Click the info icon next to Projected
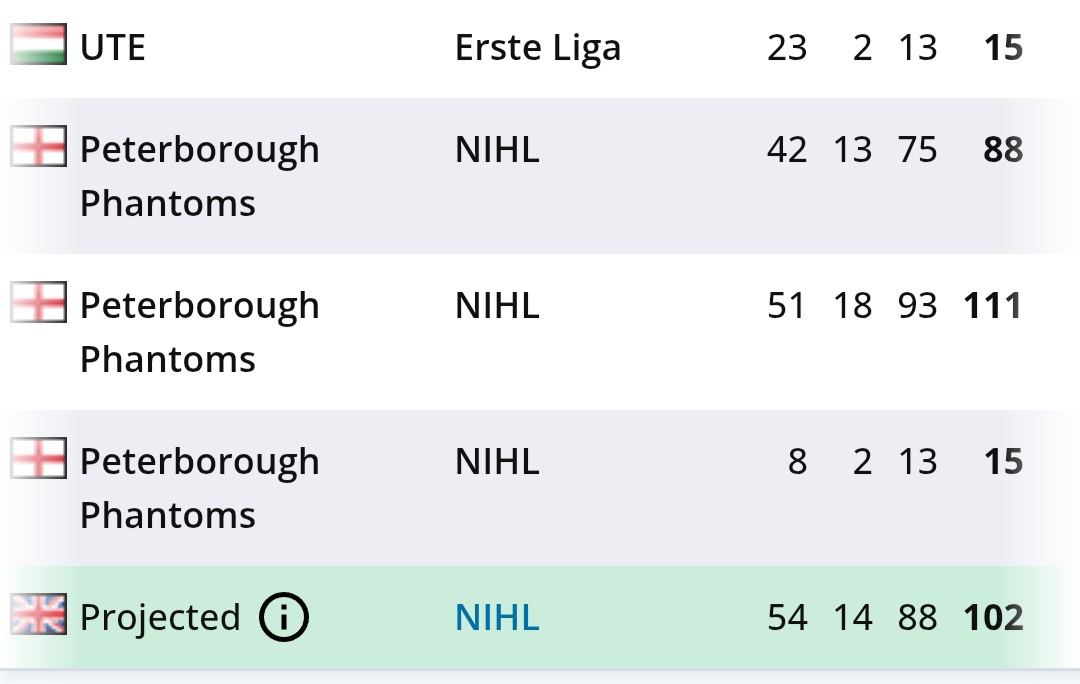 pos(284,617)
